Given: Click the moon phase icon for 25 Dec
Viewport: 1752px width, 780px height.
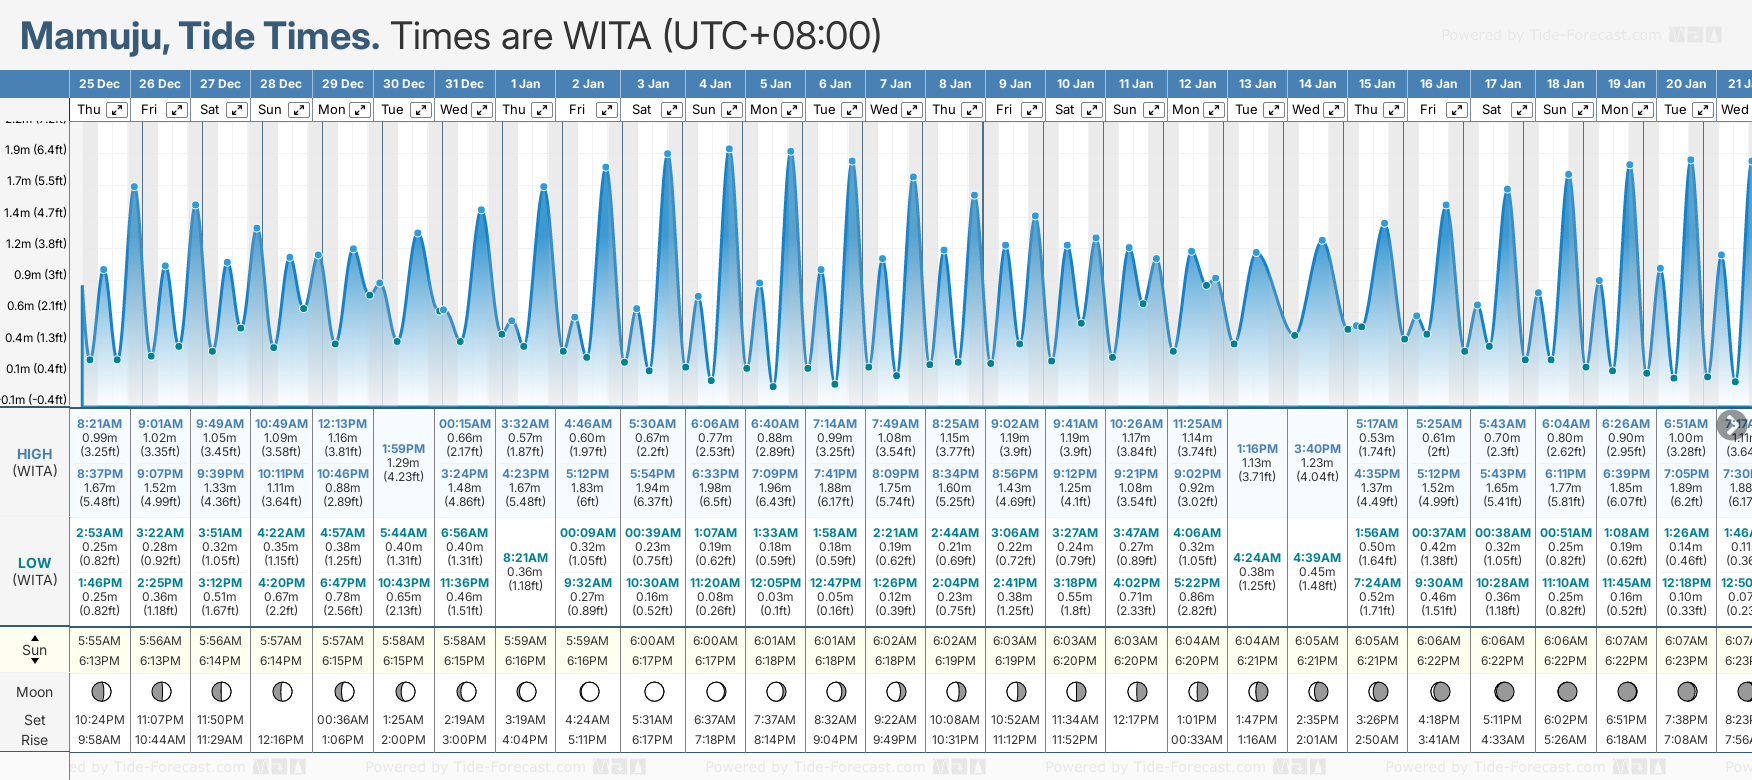Looking at the screenshot, I should 100,691.
